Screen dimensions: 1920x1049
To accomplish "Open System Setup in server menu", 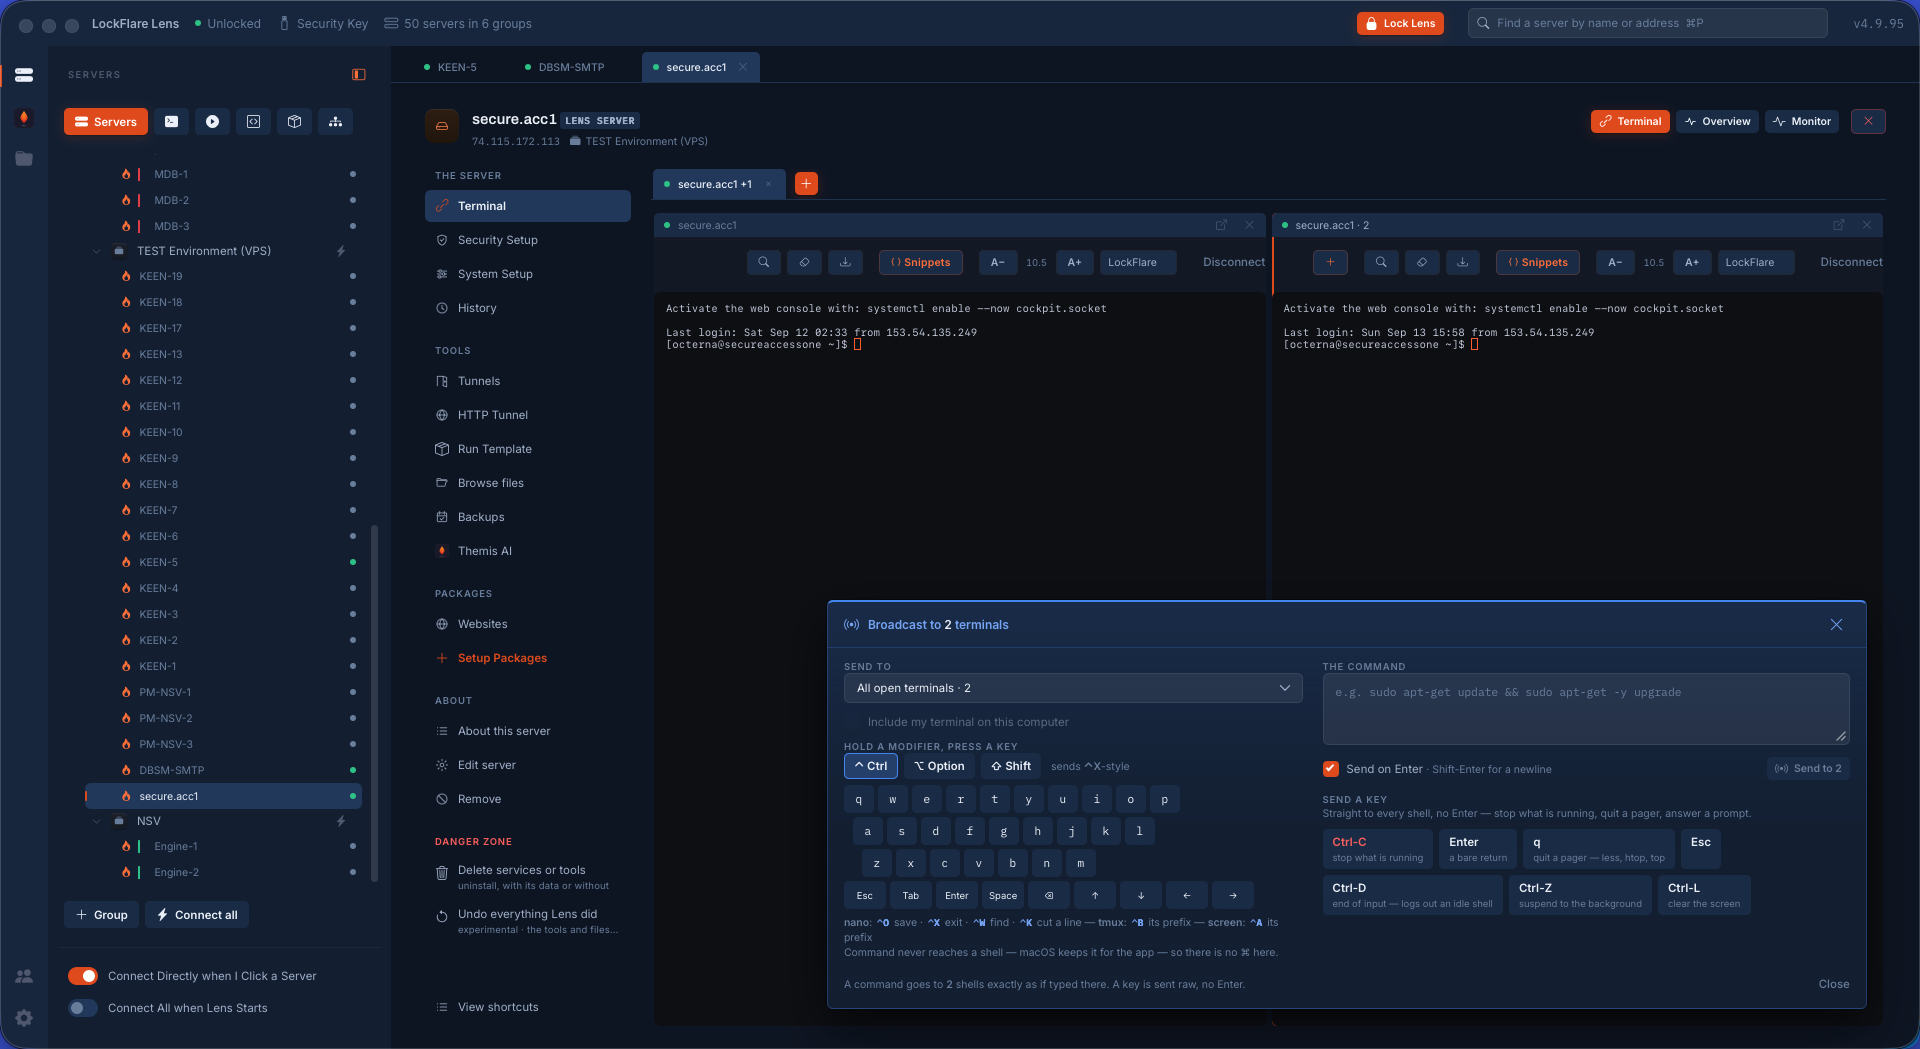I will click(528, 274).
